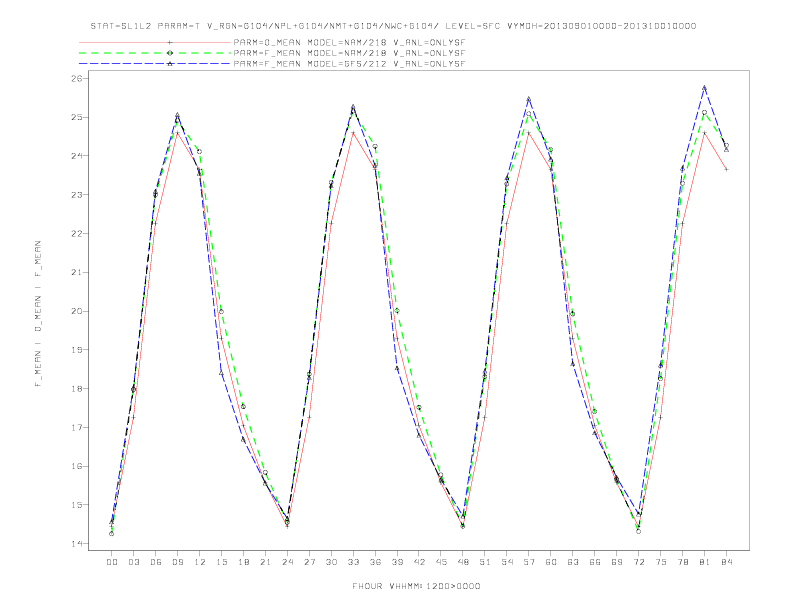Click x-axis tick label 12
792x612 pixels.
(200, 562)
